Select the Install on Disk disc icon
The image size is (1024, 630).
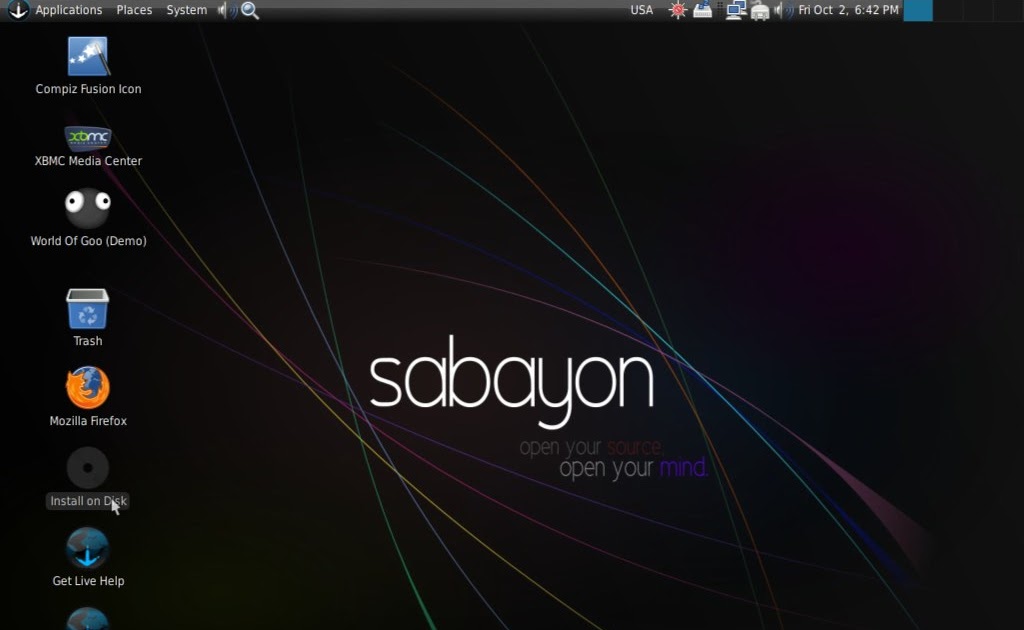click(x=88, y=468)
